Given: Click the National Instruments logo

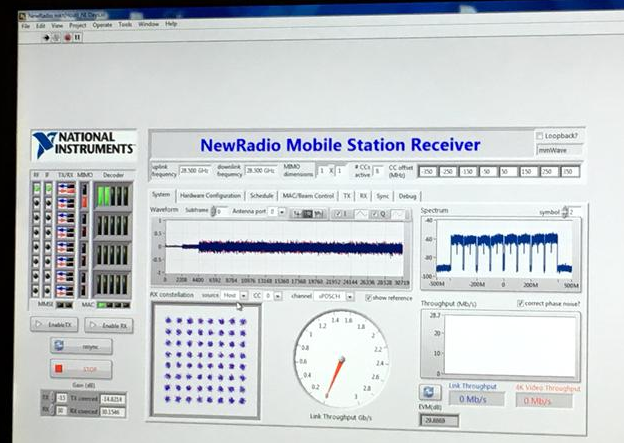Looking at the screenshot, I should coord(84,145).
